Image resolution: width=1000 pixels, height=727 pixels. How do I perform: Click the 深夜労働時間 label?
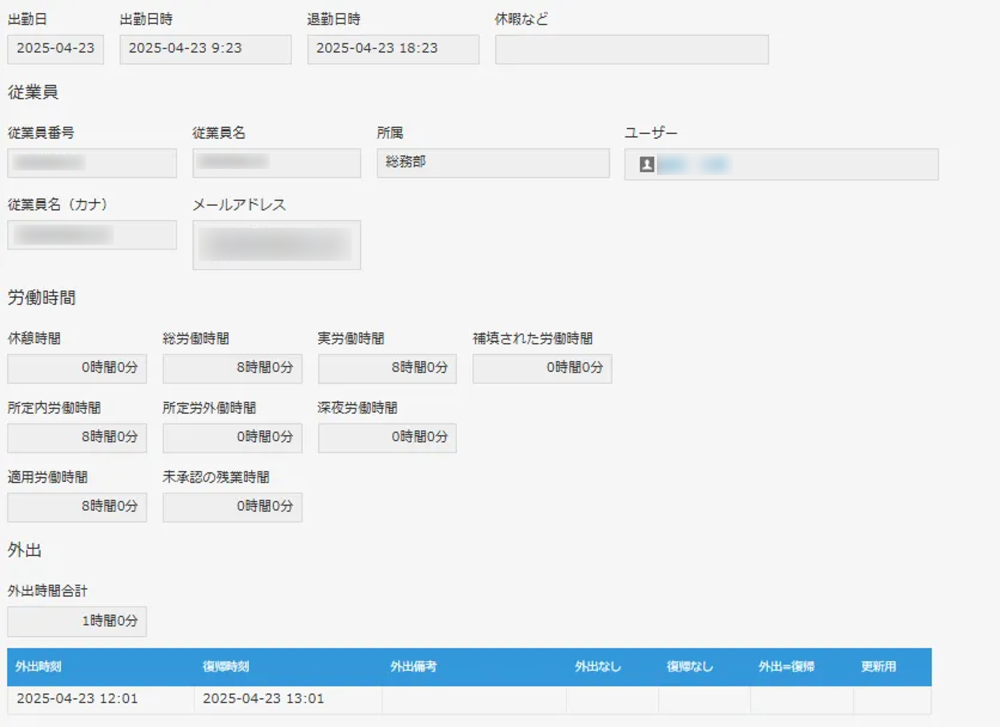coord(357,408)
